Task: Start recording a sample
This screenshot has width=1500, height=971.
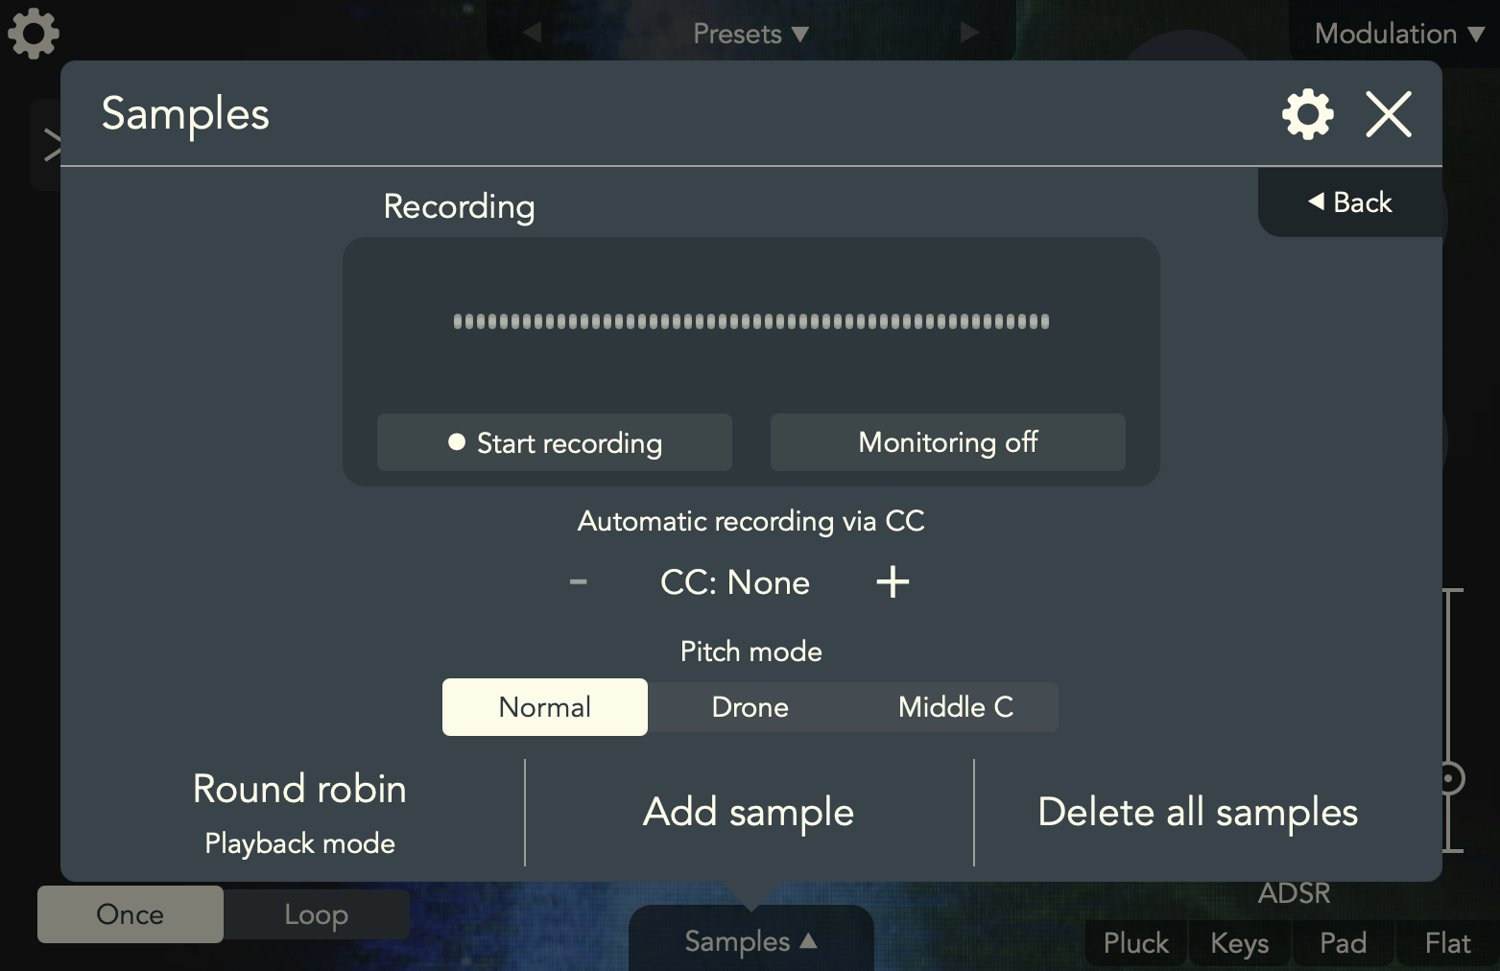Action: [x=554, y=442]
